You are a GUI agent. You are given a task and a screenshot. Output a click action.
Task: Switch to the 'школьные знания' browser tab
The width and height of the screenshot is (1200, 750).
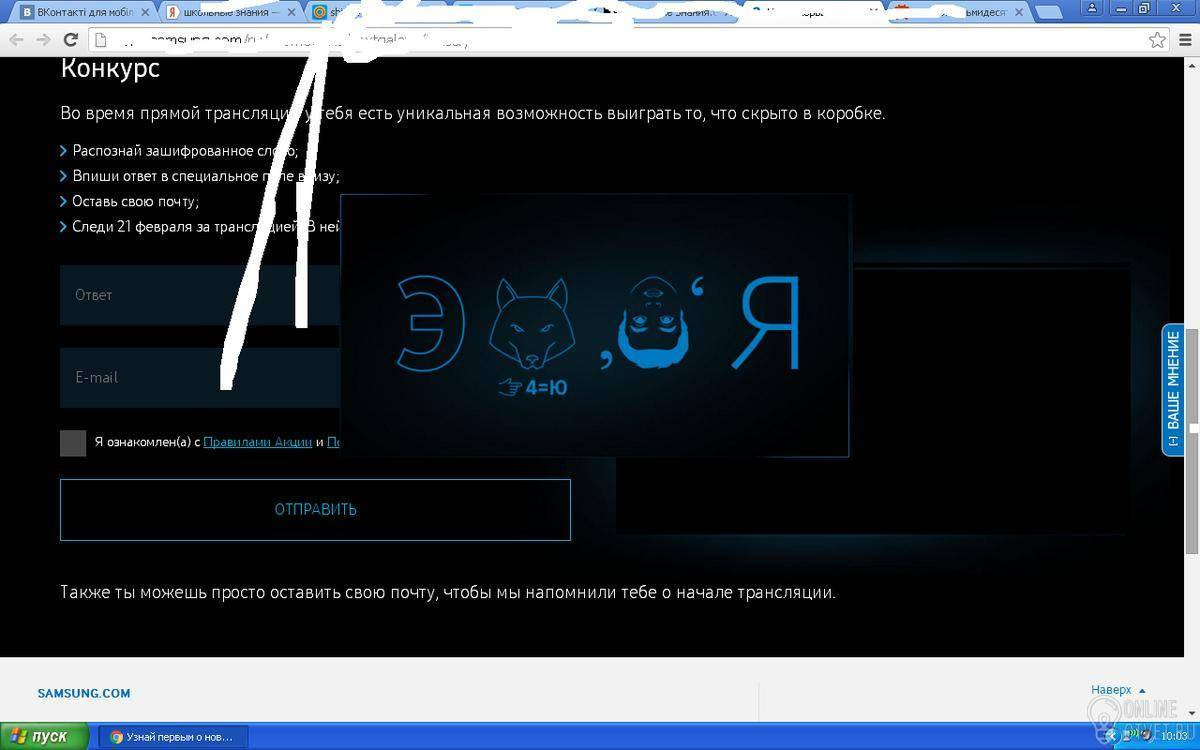click(231, 13)
